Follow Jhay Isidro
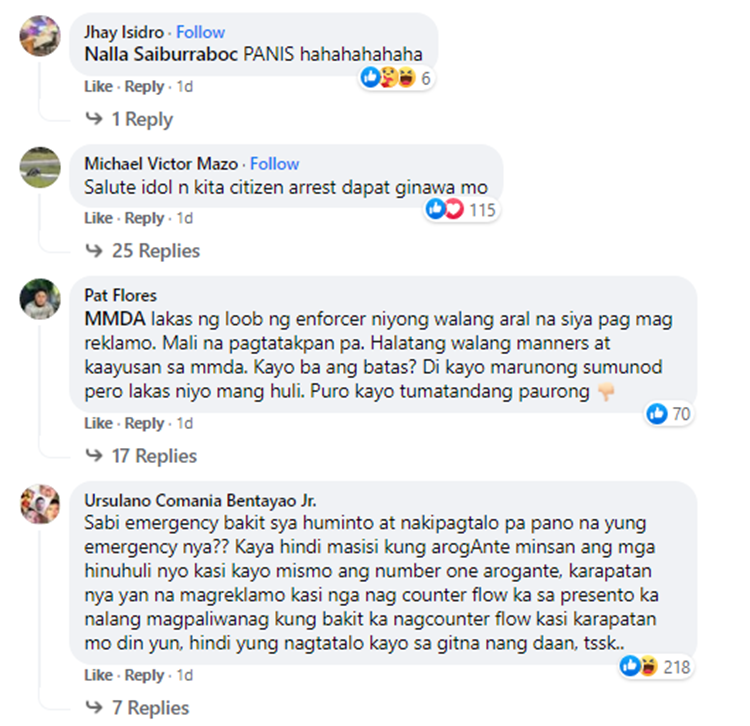The height and width of the screenshot is (726, 750). 200,32
